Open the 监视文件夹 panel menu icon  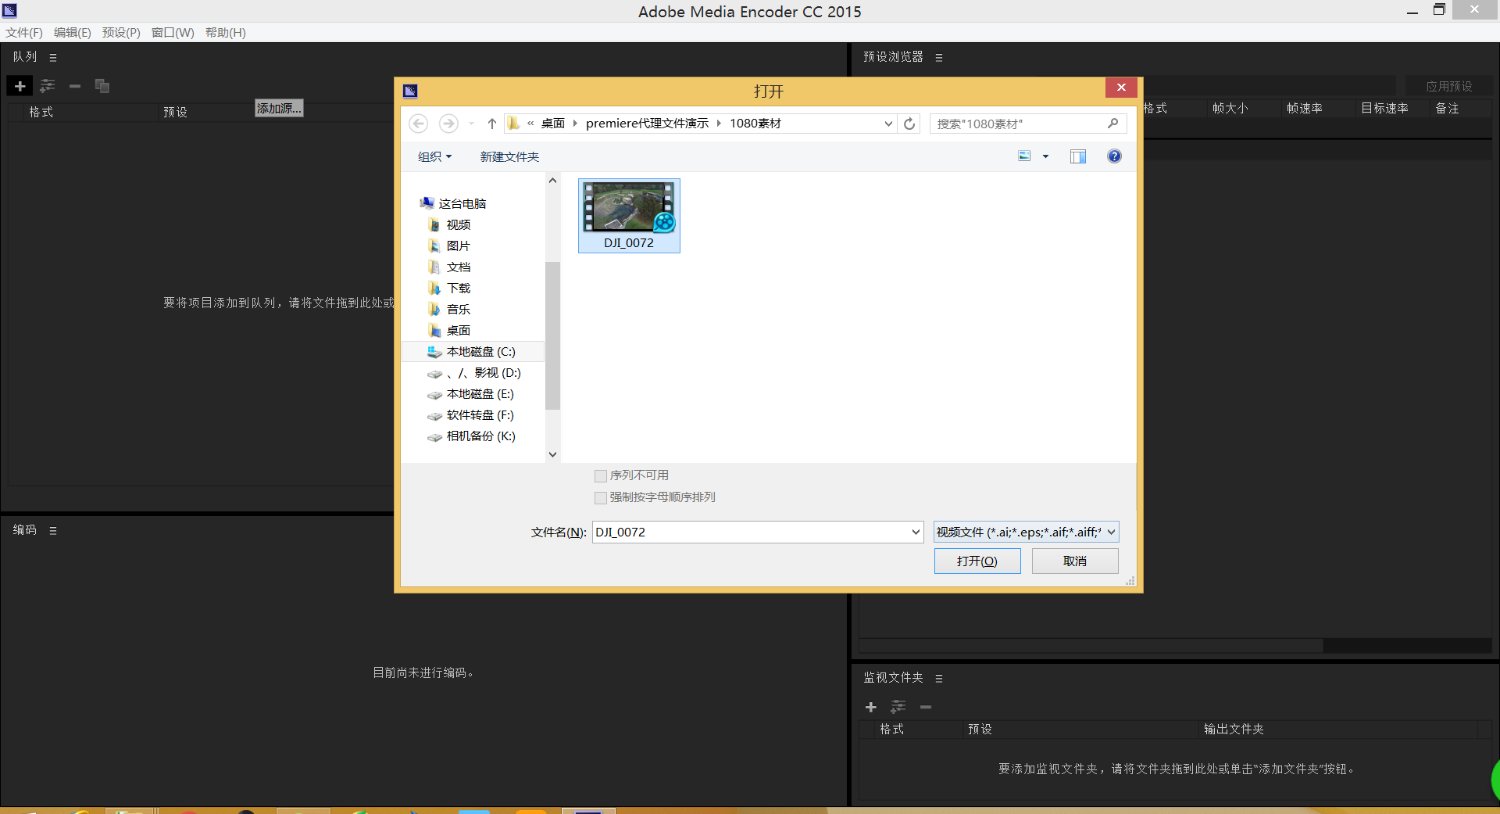pyautogui.click(x=939, y=679)
